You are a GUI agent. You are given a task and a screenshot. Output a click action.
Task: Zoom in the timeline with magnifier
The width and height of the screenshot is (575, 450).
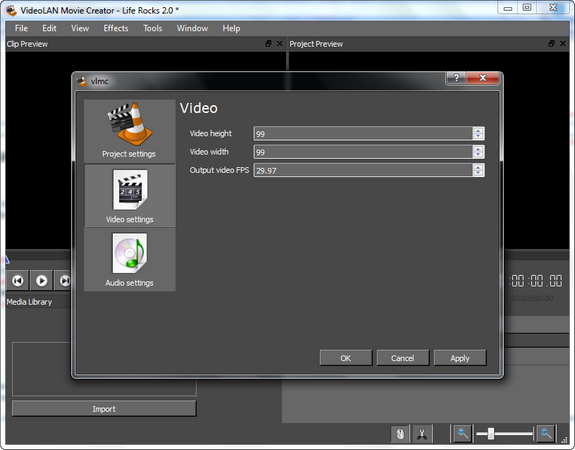click(546, 434)
